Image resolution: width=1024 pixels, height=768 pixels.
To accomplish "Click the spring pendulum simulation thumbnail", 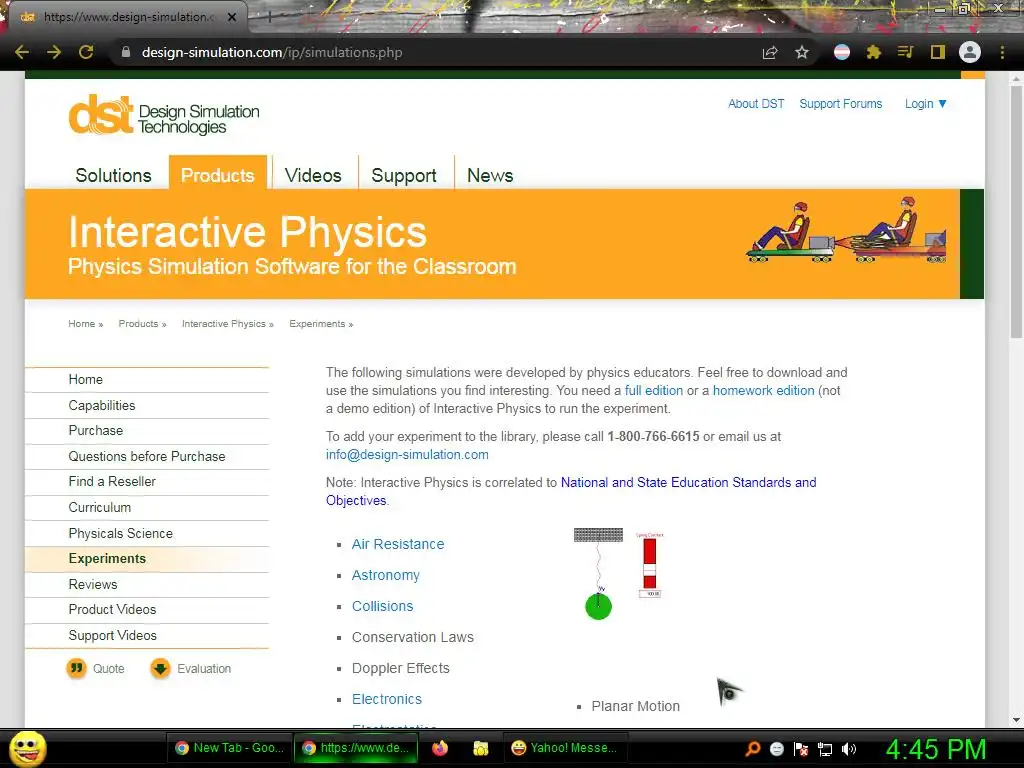I will pos(618,573).
